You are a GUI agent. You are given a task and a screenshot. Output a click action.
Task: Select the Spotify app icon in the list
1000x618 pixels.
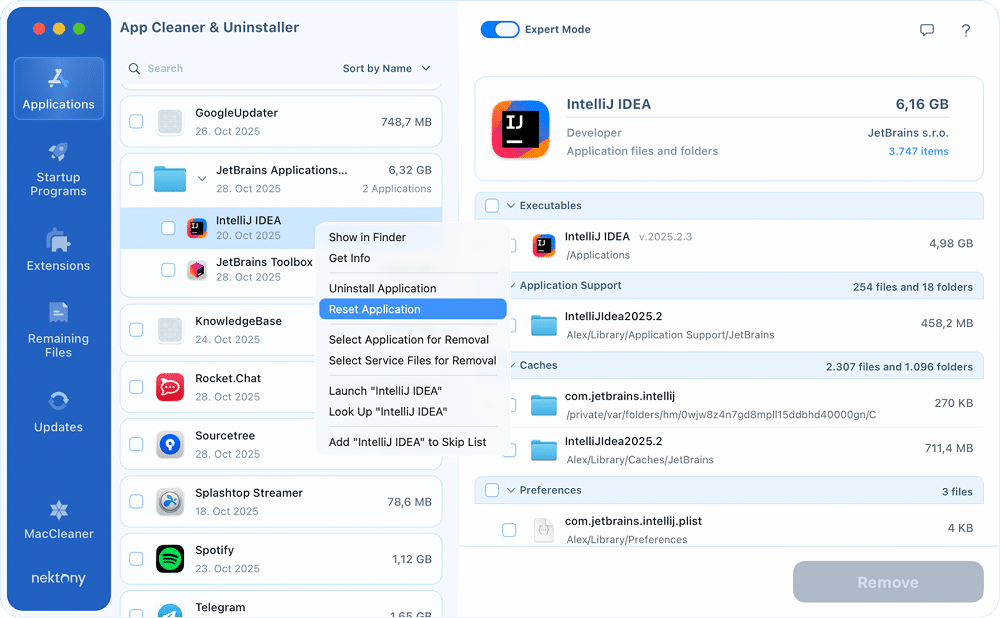[170, 556]
